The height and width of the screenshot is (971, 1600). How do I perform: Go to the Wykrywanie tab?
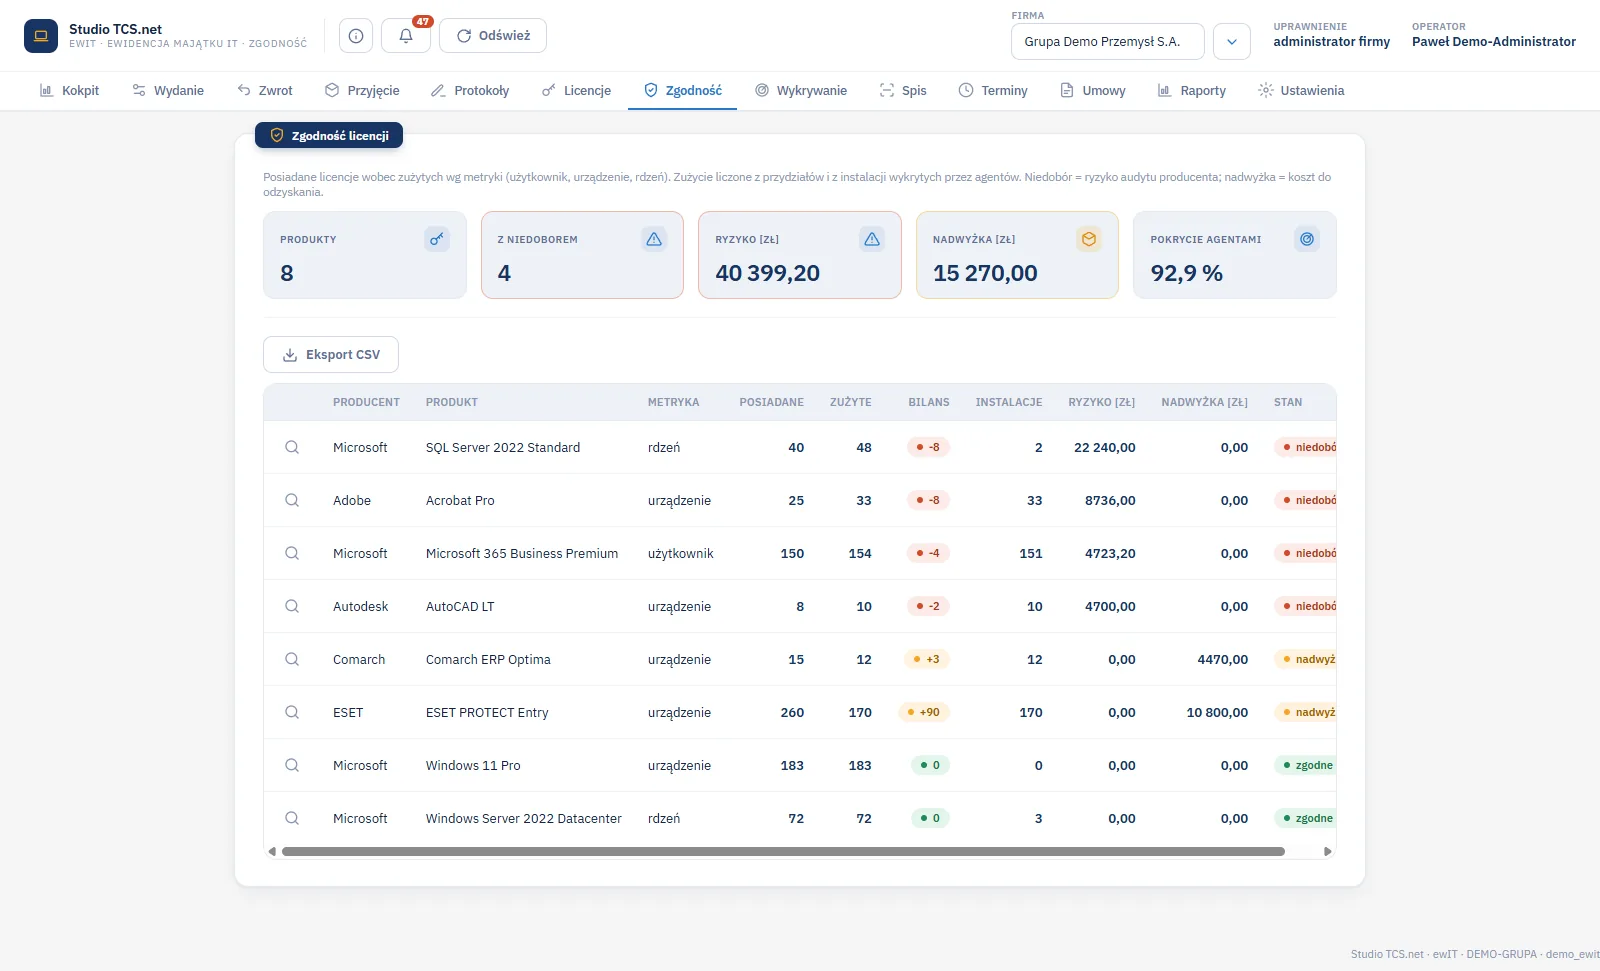[801, 90]
